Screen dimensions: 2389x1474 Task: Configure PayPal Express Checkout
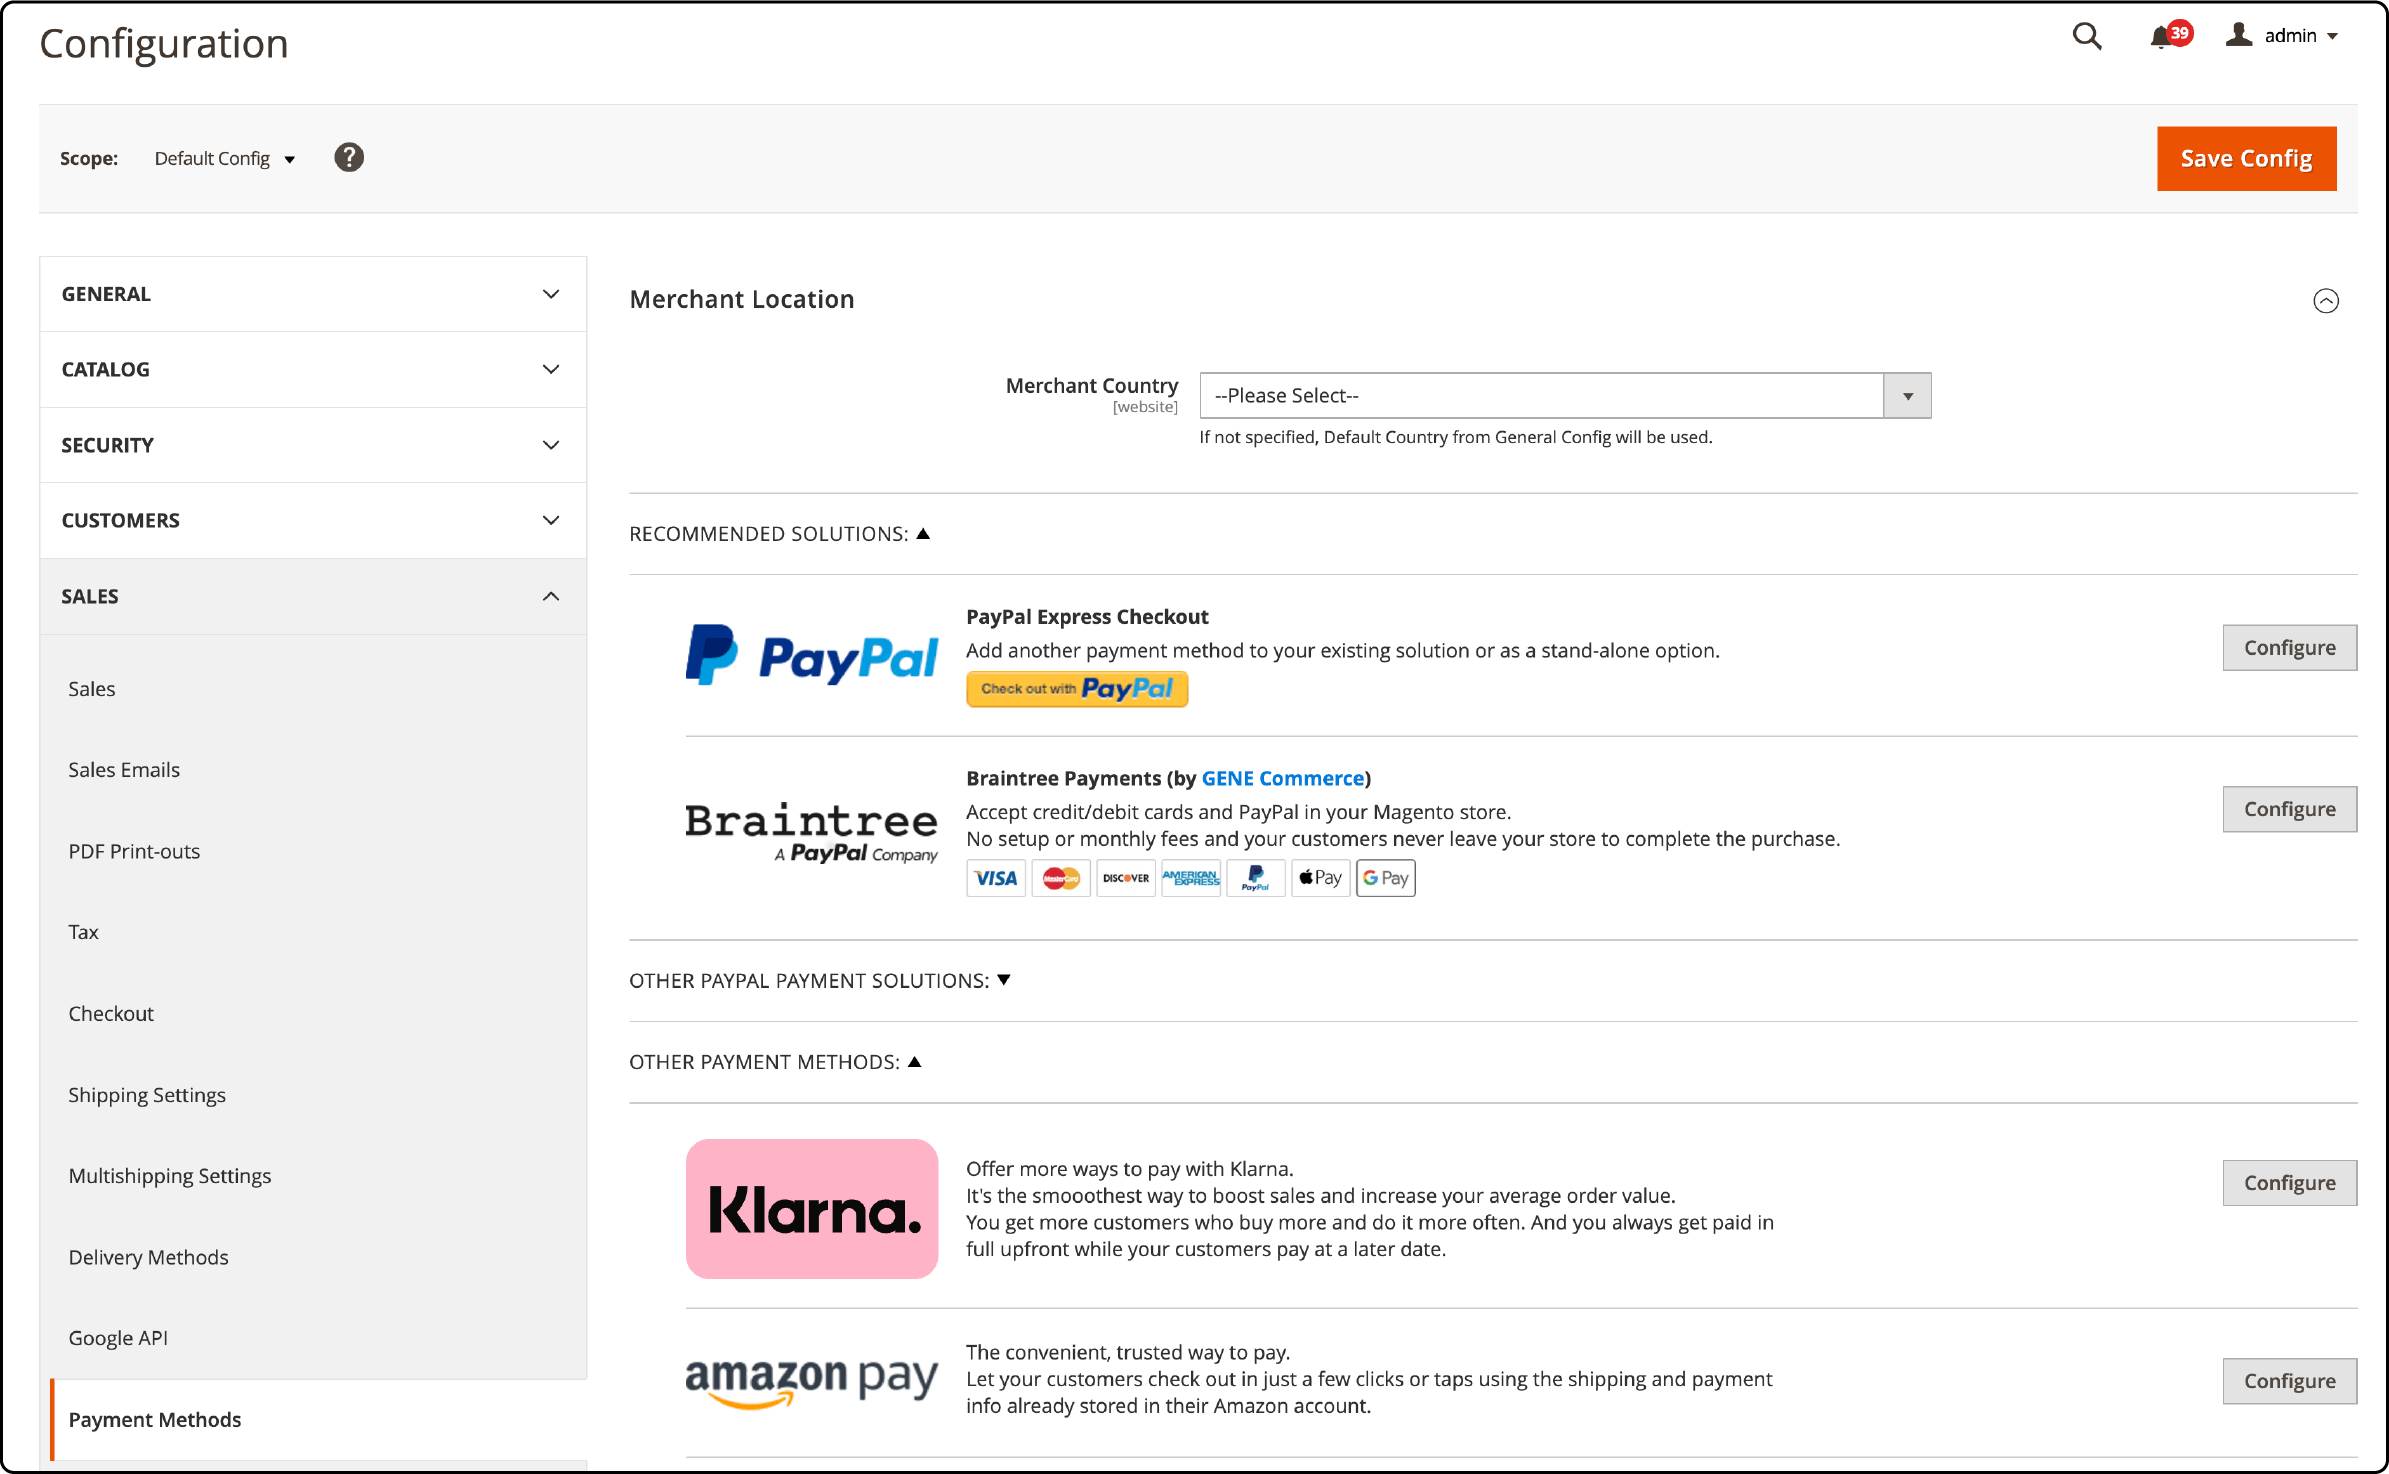coord(2289,648)
